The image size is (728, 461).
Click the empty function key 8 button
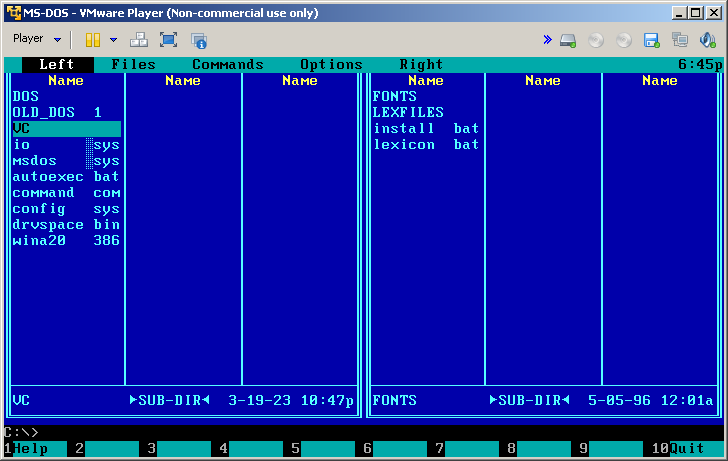(539, 448)
